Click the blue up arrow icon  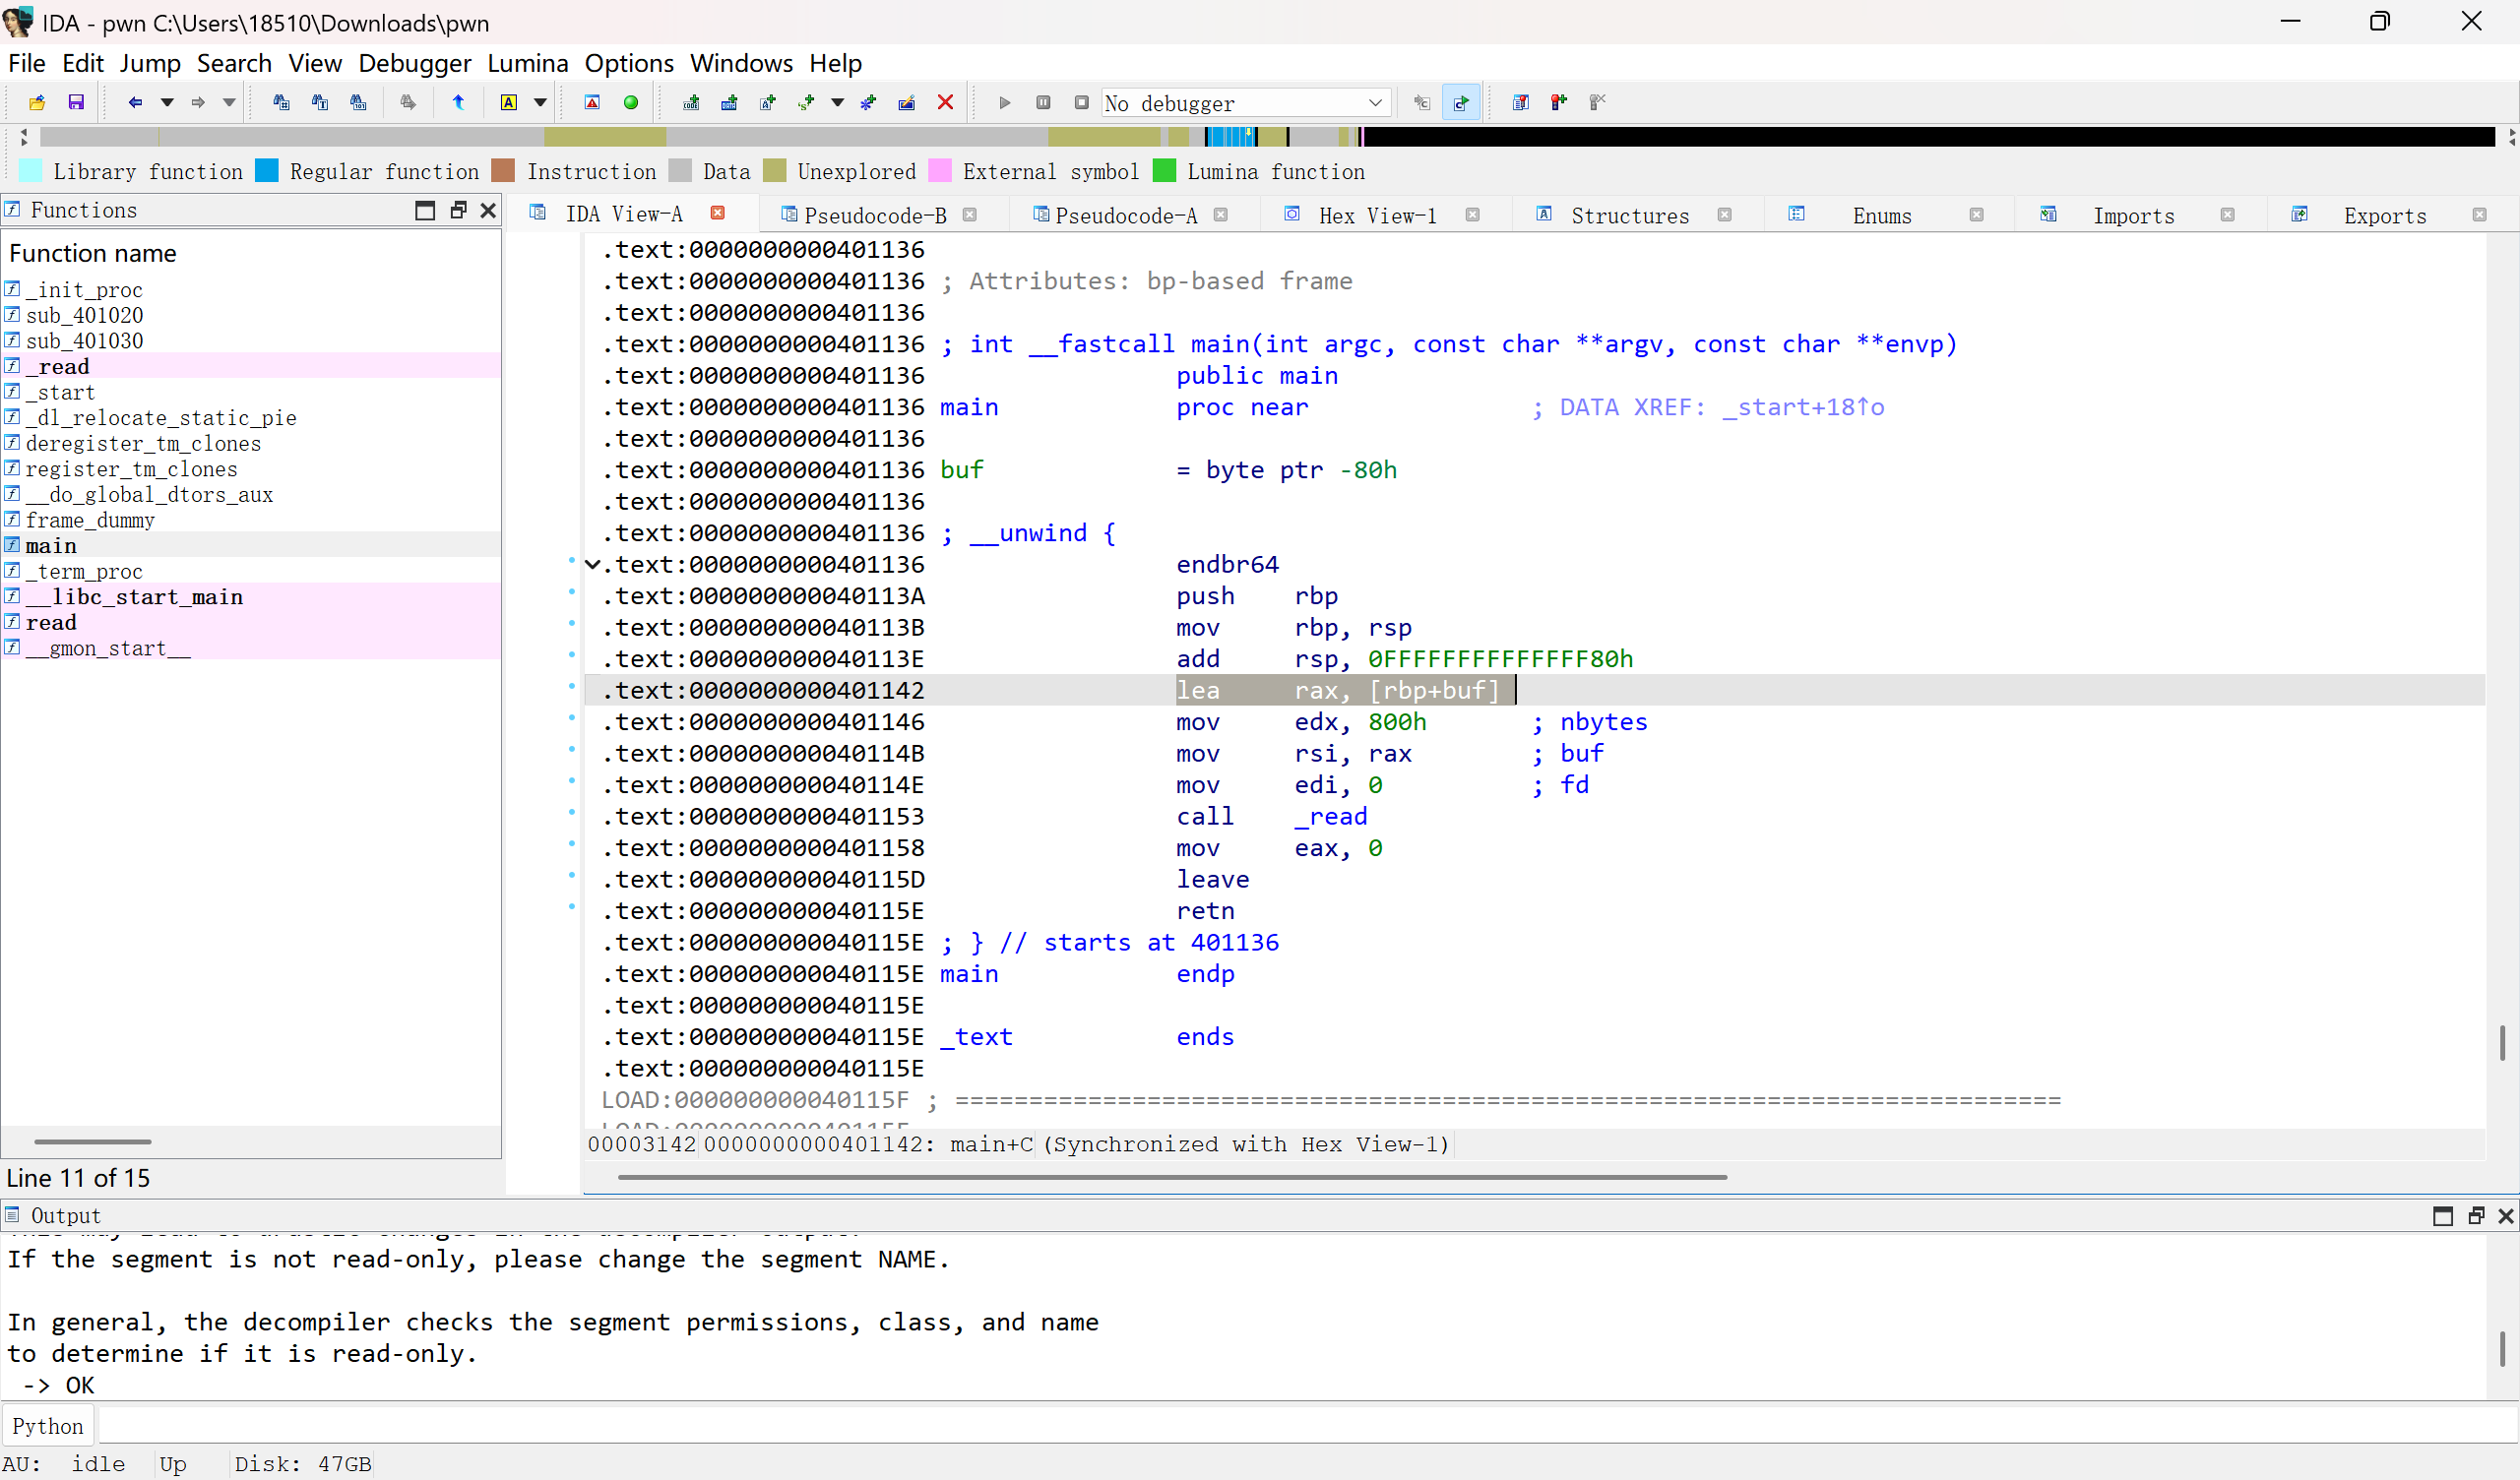click(x=458, y=102)
